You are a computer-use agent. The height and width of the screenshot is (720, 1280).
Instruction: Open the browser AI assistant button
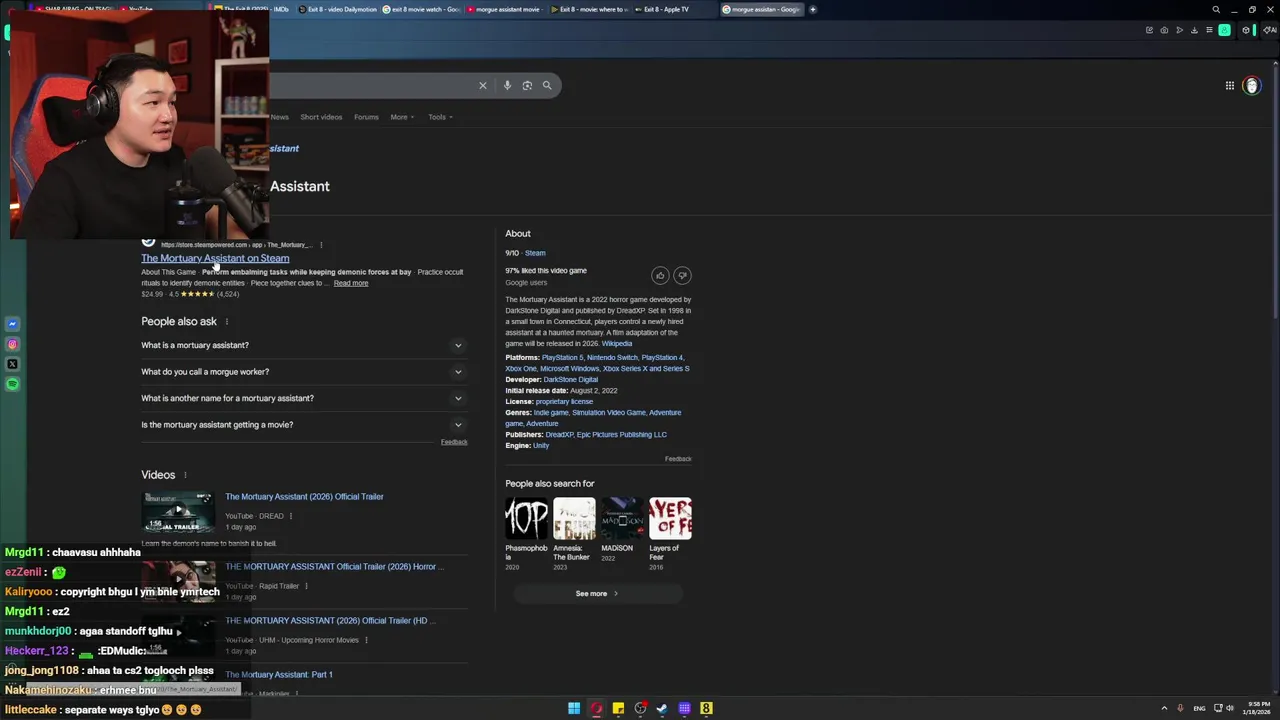(1271, 30)
